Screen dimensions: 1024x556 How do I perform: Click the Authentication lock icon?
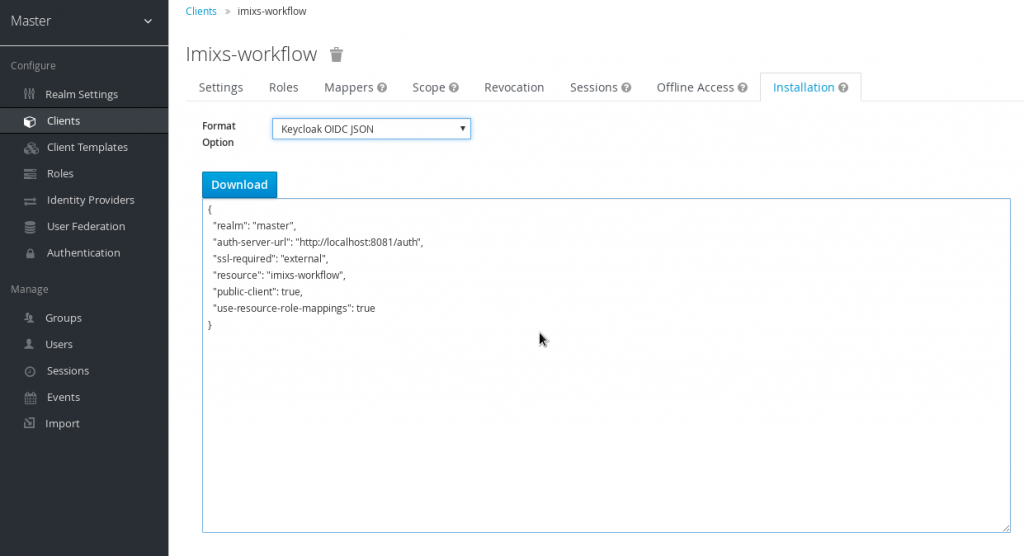(x=30, y=253)
